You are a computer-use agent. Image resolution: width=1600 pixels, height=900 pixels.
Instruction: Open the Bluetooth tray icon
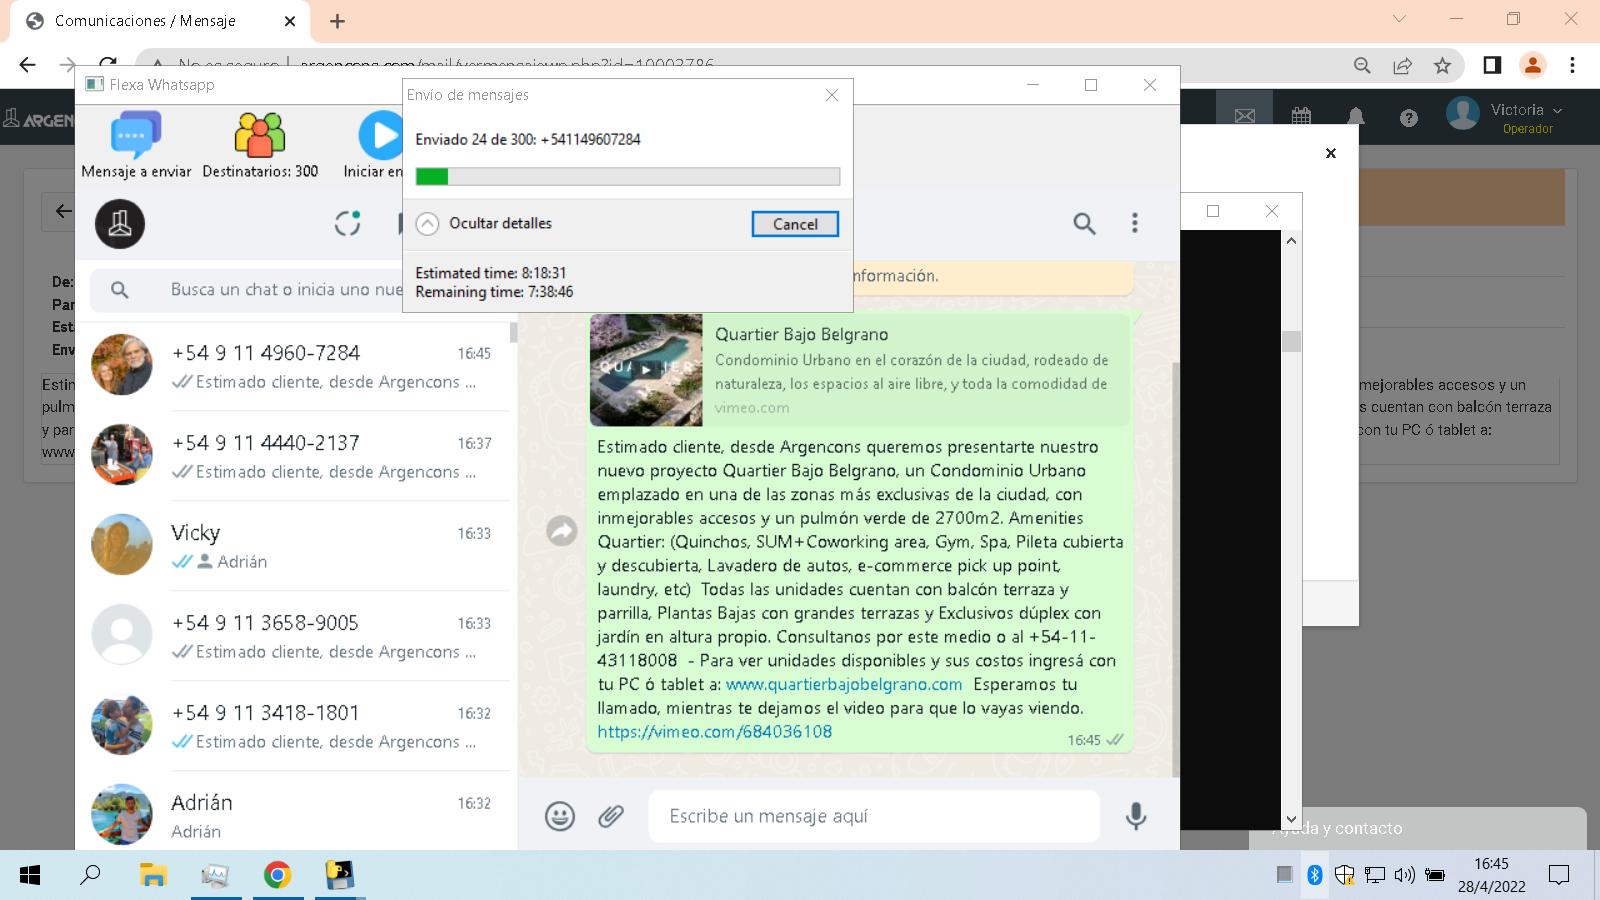click(x=1315, y=875)
